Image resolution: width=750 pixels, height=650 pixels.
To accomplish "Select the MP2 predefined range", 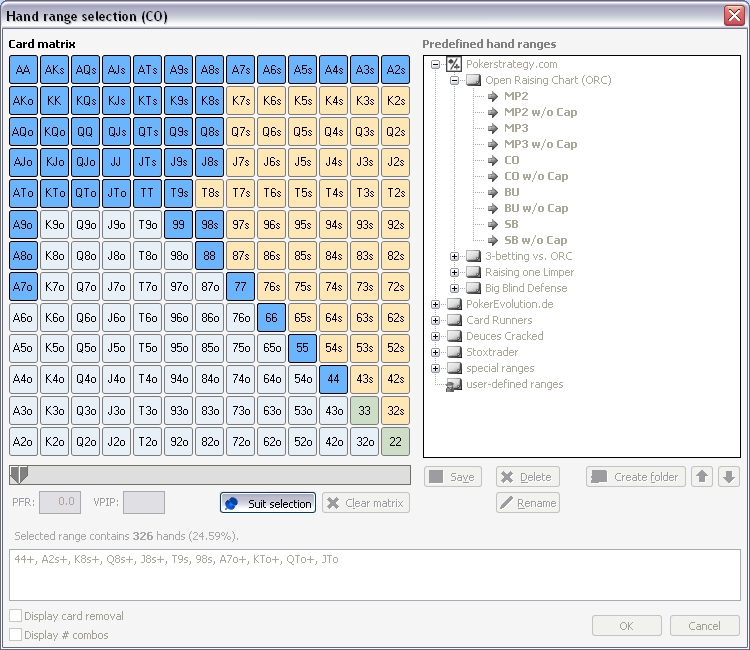I will (516, 96).
